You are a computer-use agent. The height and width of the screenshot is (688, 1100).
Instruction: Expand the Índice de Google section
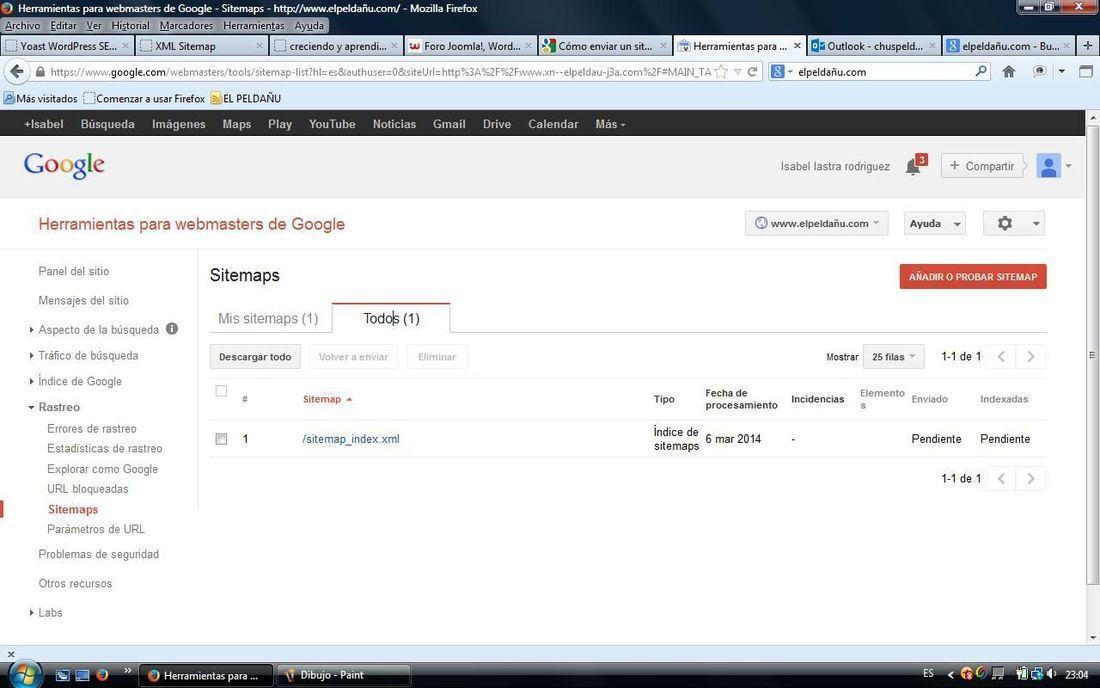32,382
